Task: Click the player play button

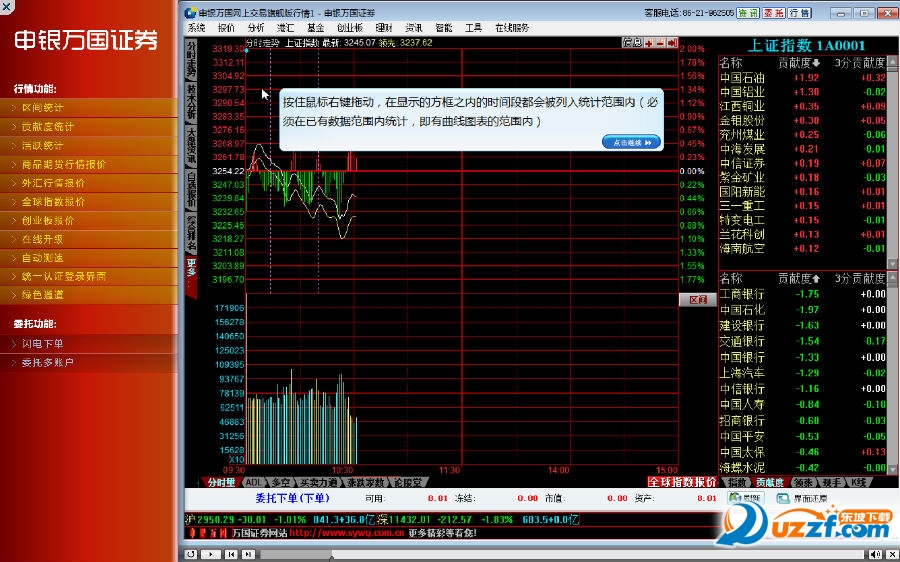Action: 211,554
